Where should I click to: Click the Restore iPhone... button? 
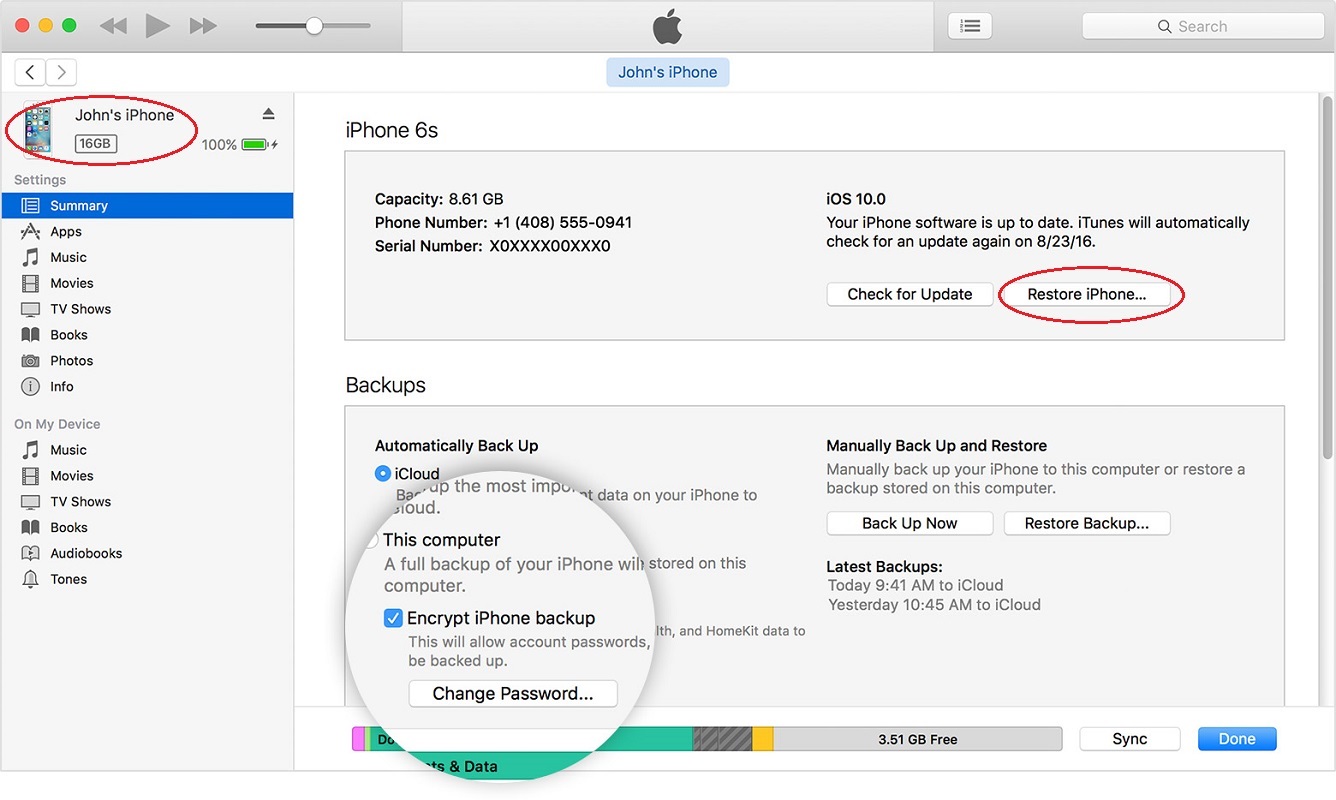point(1086,294)
